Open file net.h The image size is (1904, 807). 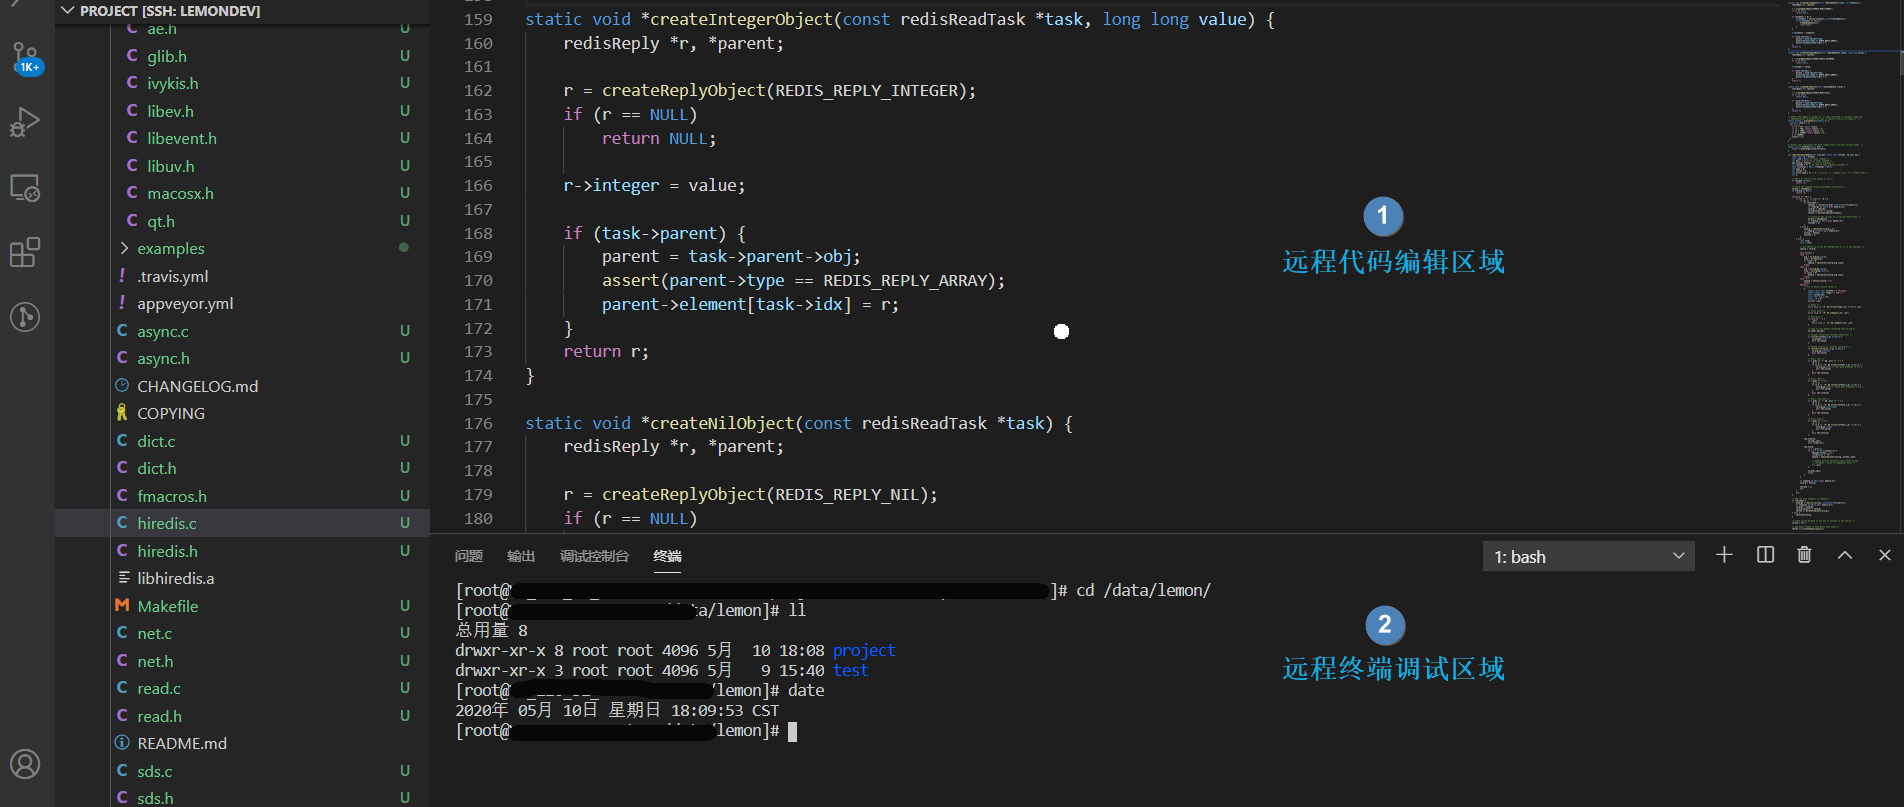[x=155, y=661]
